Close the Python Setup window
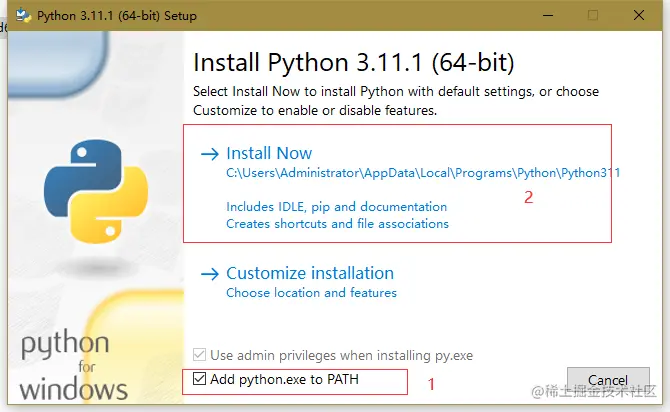Screen dimensions: 670x412 (639, 15)
